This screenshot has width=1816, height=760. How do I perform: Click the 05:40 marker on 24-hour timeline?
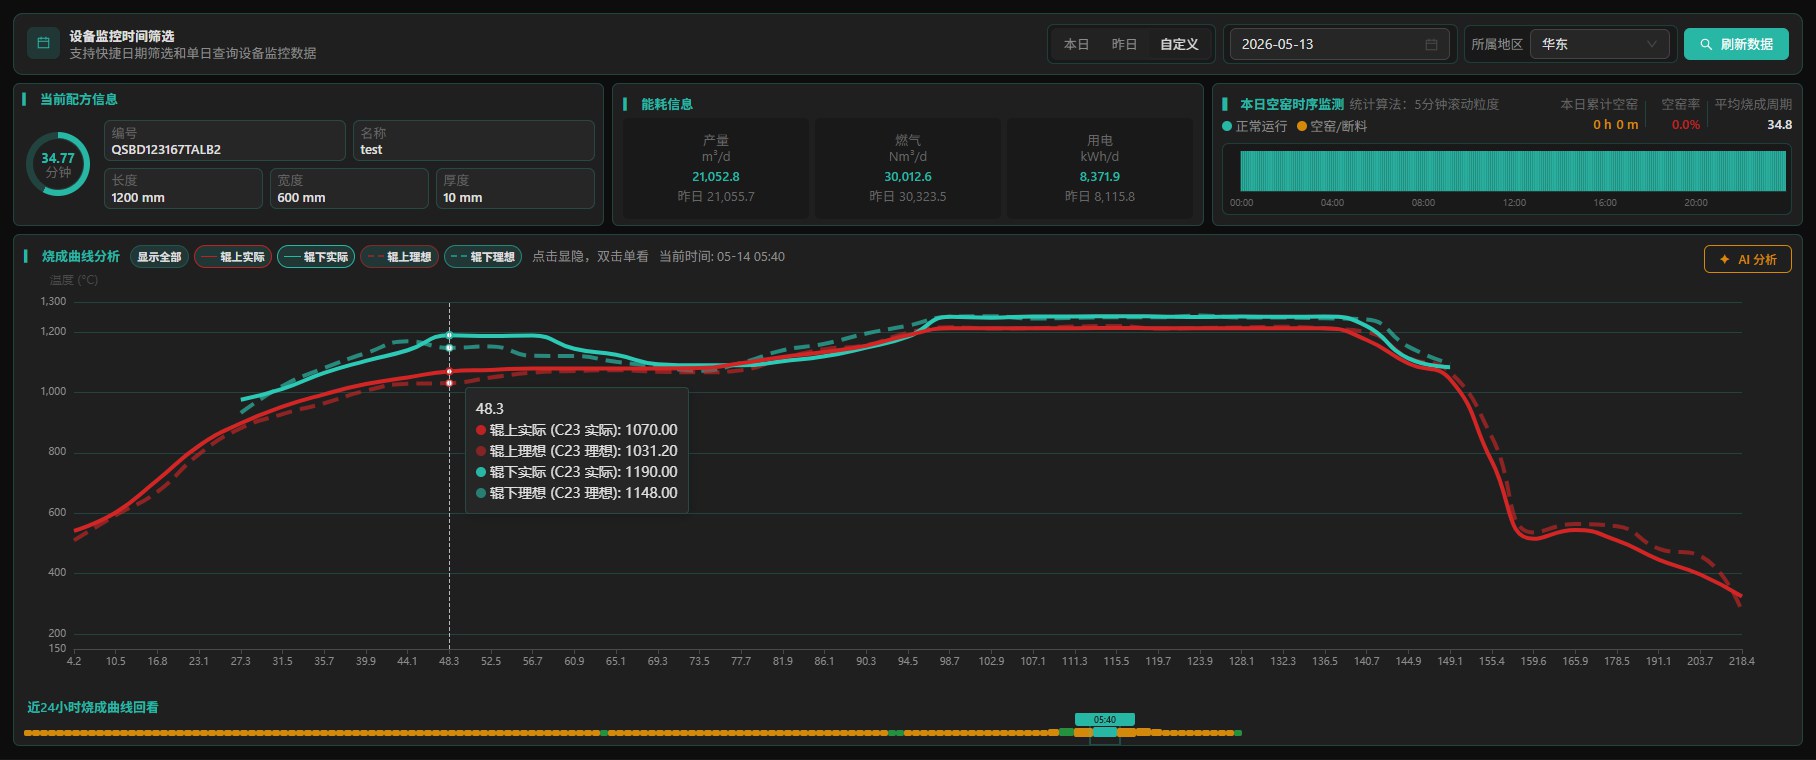click(x=1105, y=720)
